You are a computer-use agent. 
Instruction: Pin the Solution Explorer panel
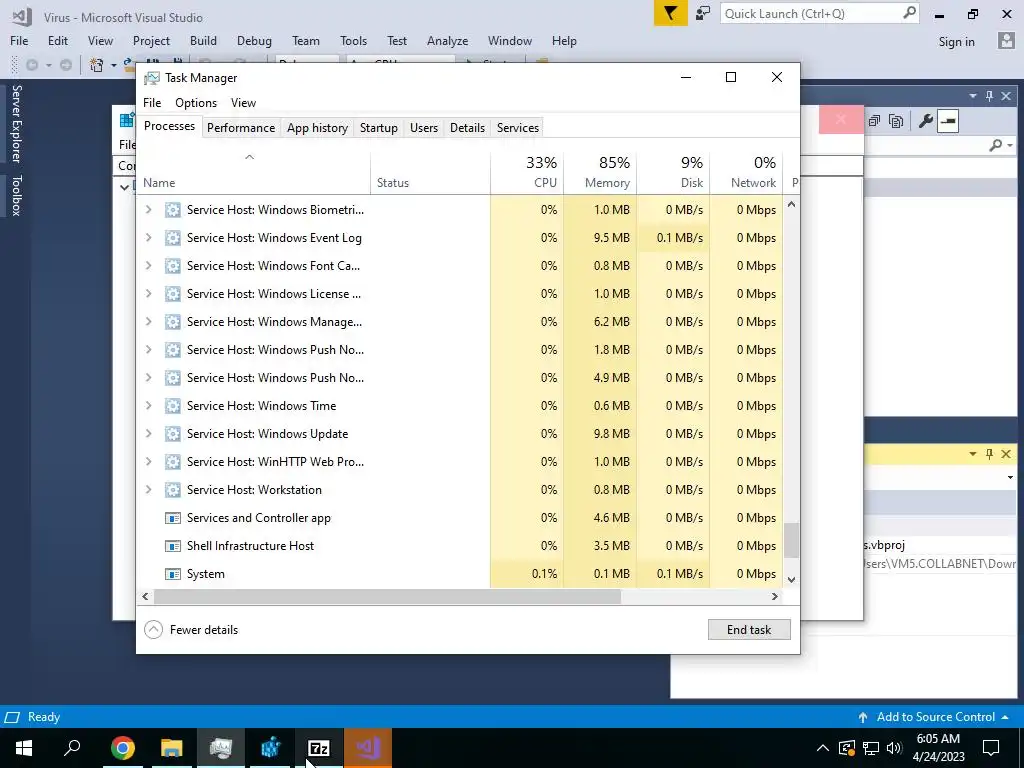pos(989,96)
